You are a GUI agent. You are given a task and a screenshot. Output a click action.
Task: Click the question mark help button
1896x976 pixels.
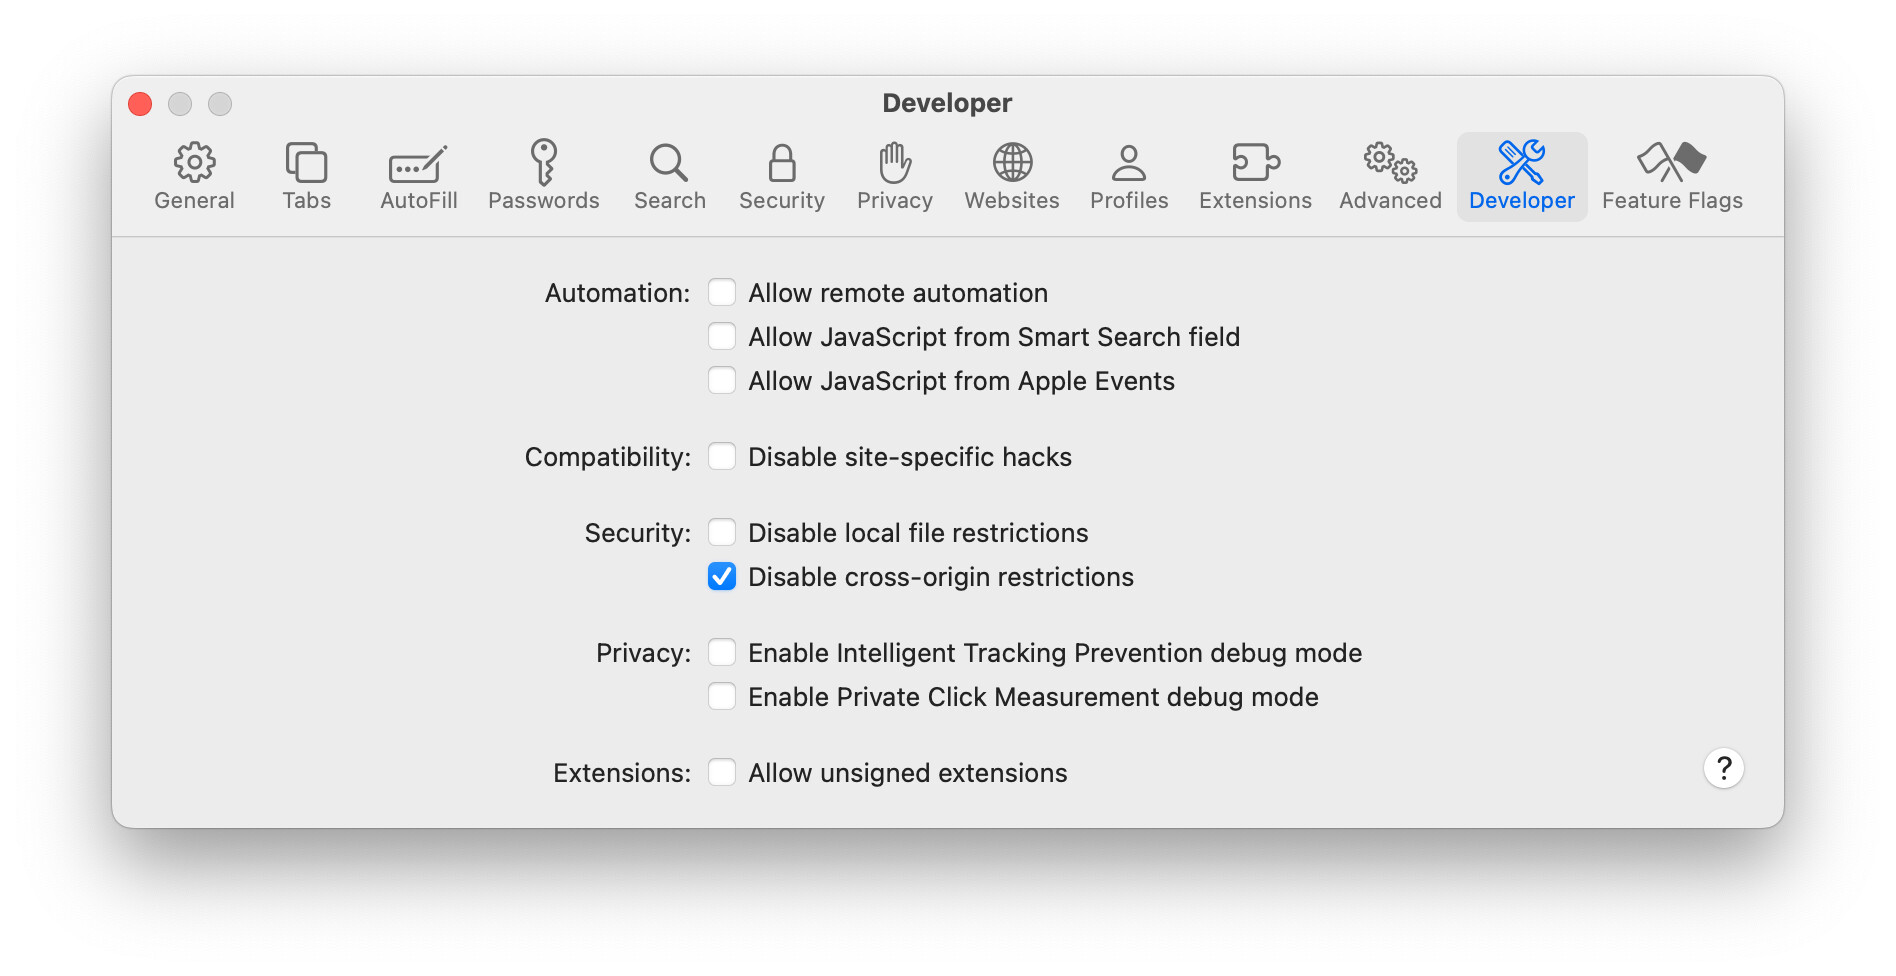click(1723, 768)
